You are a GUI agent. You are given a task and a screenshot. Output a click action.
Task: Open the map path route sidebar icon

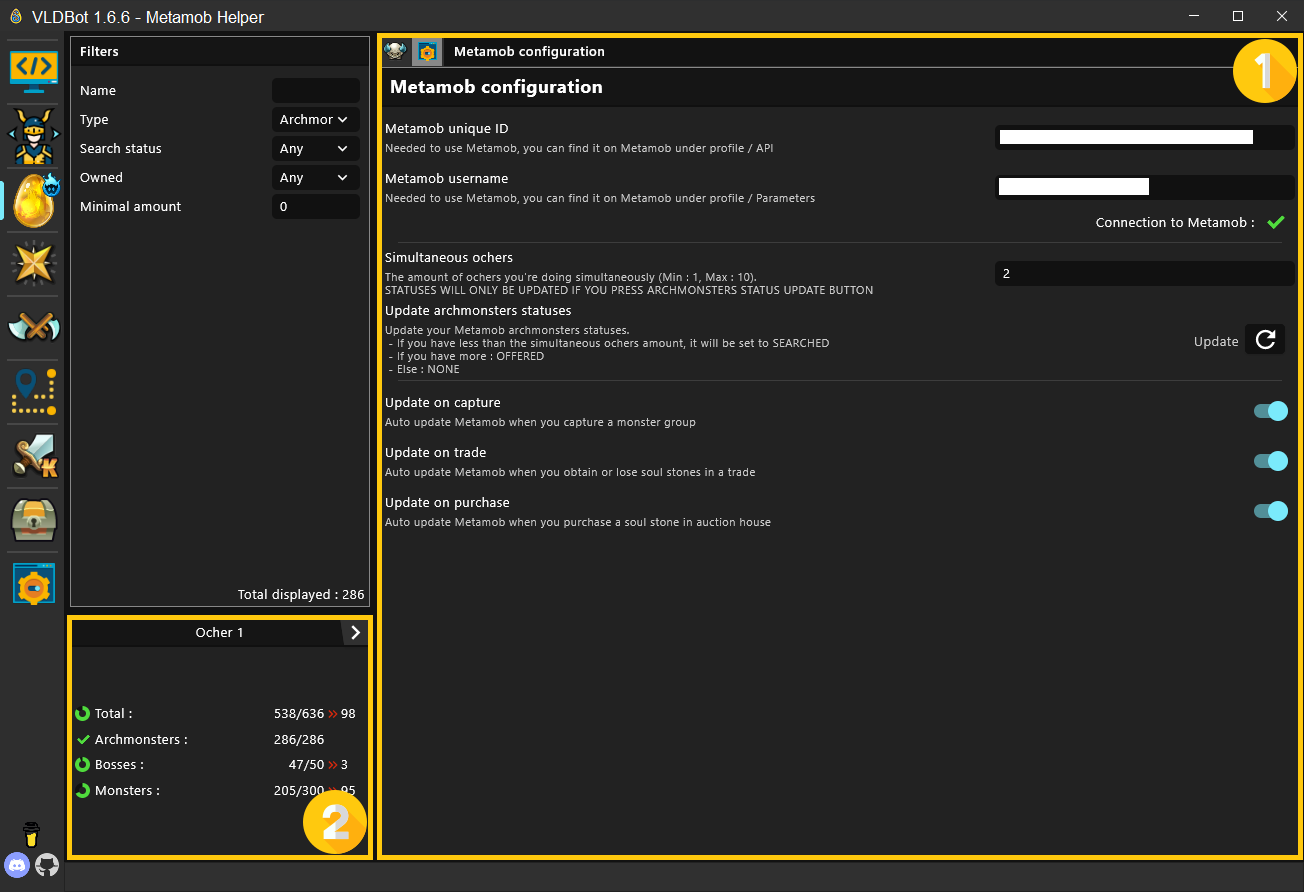coord(34,392)
